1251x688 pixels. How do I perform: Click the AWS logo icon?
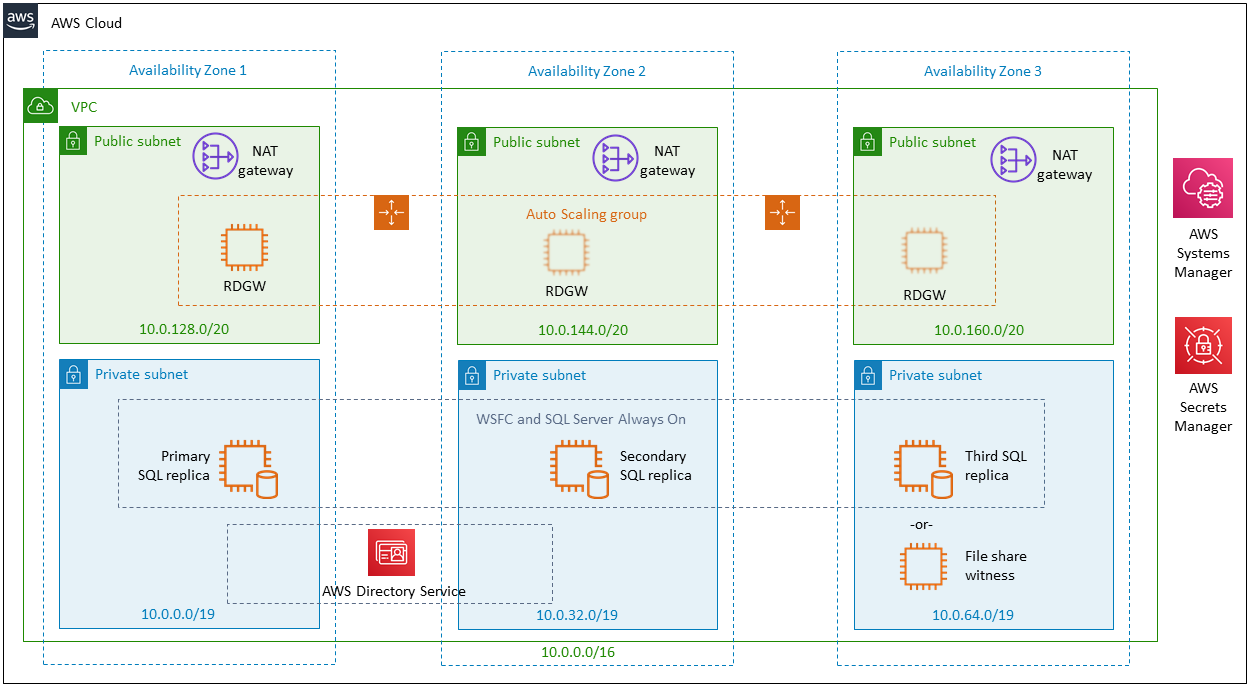click(20, 20)
